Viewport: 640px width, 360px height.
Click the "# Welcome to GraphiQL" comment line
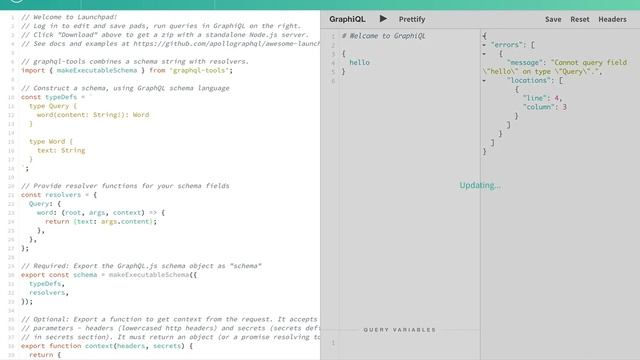pos(383,36)
